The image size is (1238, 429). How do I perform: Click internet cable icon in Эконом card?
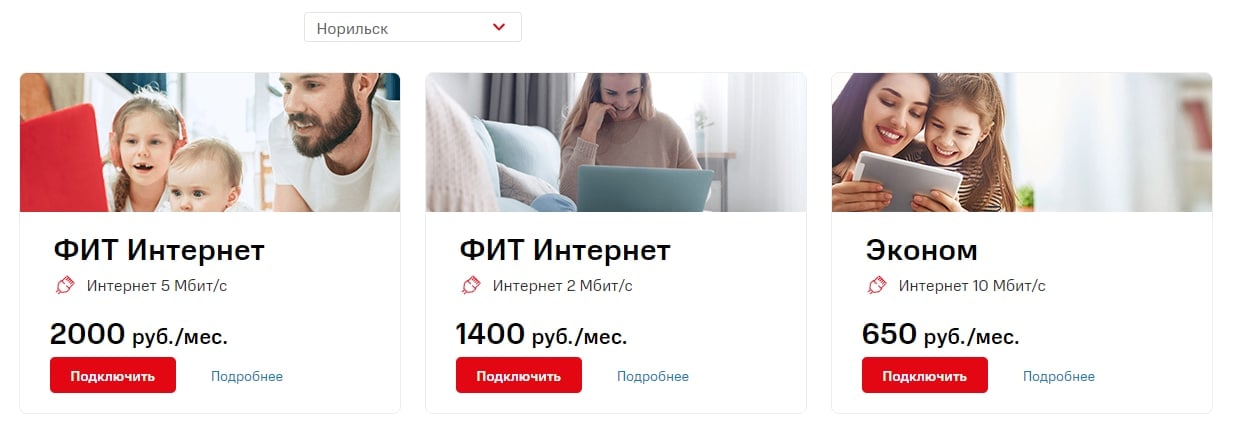tap(877, 285)
